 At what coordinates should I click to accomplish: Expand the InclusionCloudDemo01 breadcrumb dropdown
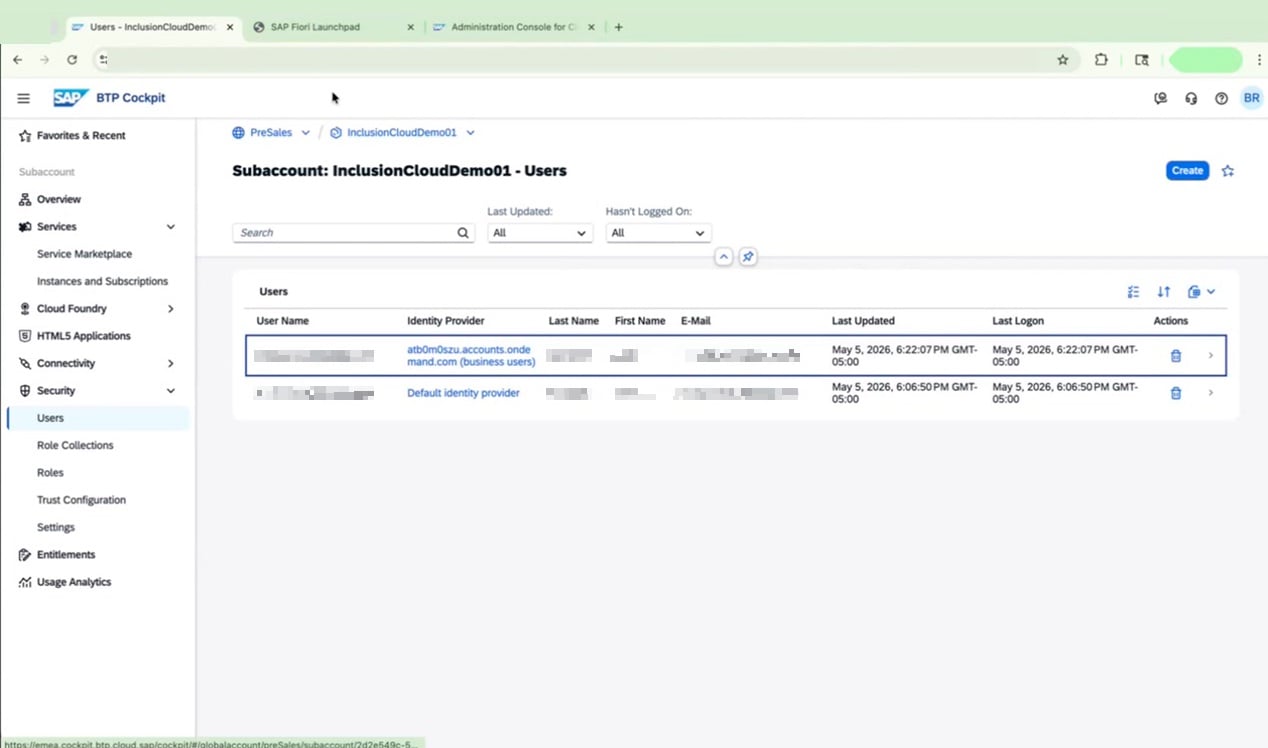471,133
